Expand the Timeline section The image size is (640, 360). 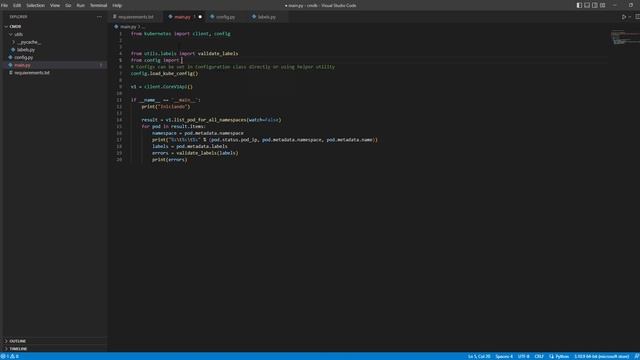click(18, 349)
